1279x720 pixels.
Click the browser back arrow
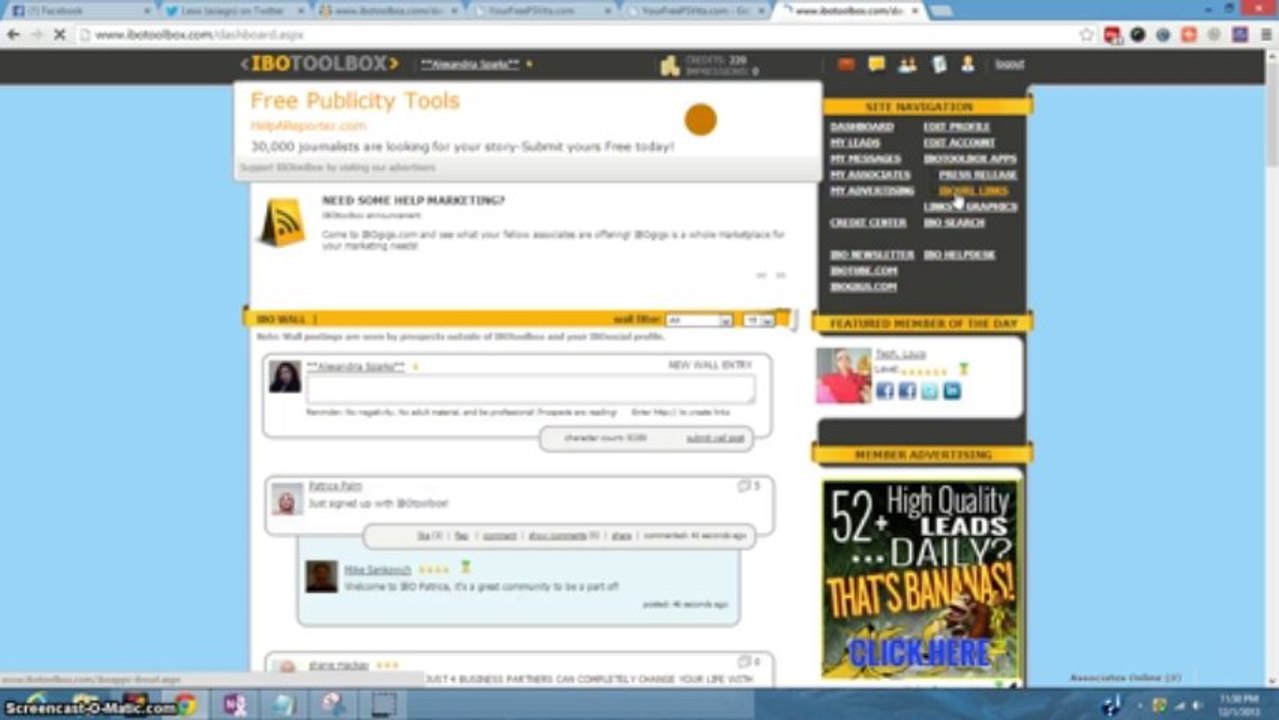[13, 34]
